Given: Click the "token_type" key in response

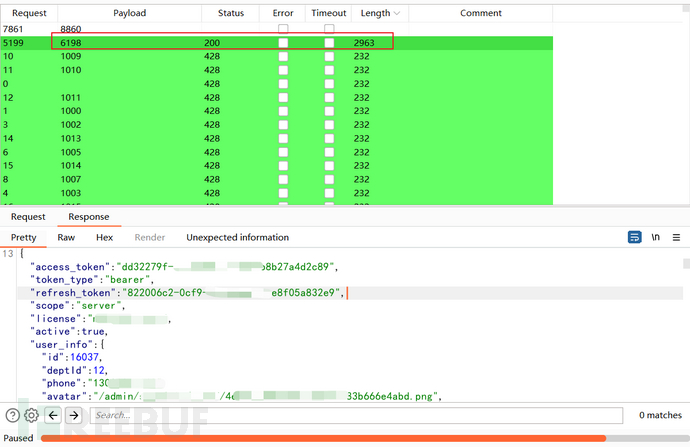Looking at the screenshot, I should (x=64, y=280).
